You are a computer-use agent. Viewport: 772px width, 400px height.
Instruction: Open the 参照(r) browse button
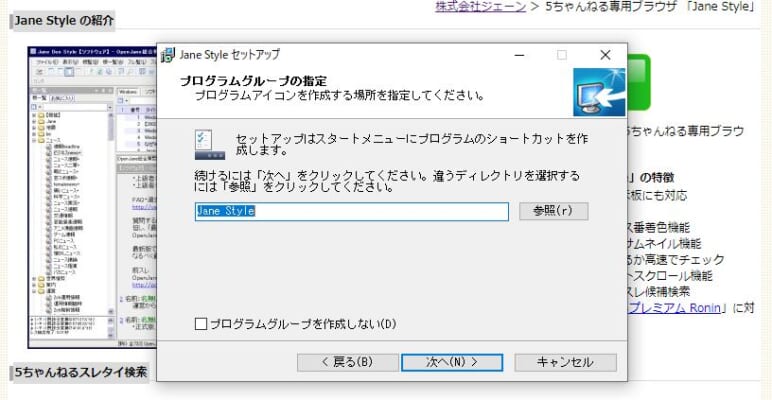pos(553,211)
